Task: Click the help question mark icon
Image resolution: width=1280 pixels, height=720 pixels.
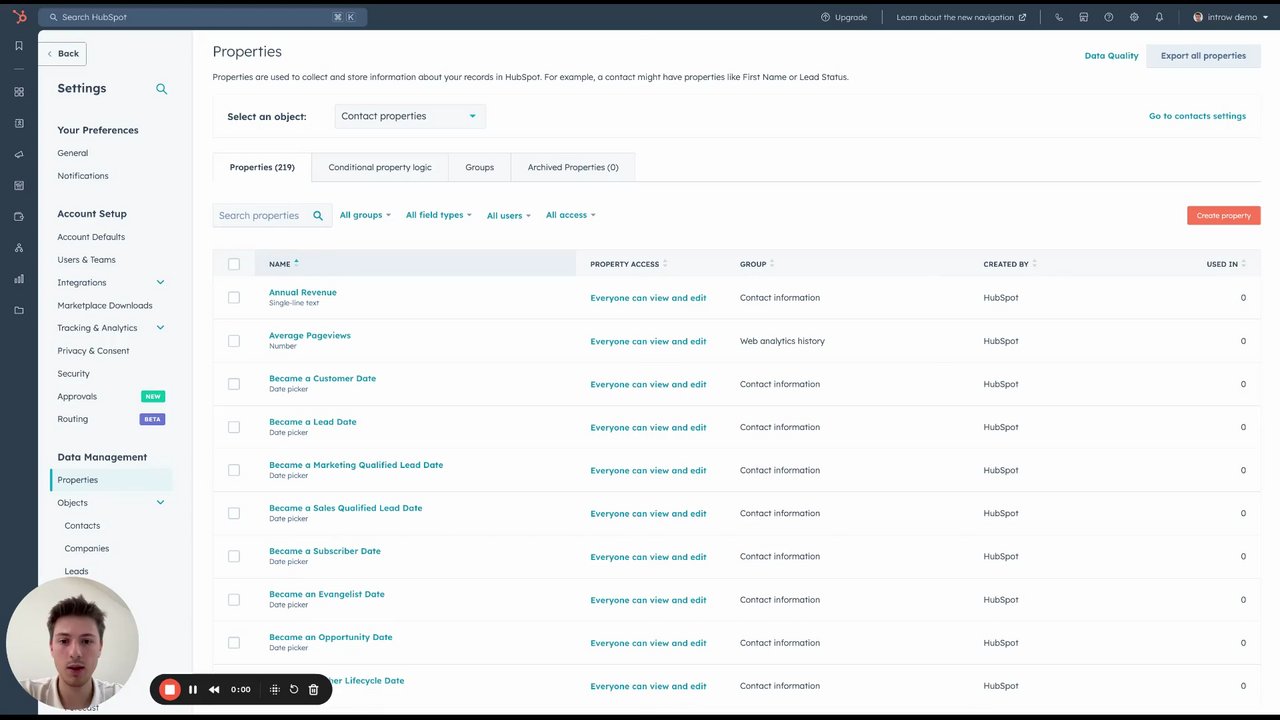Action: pos(1109,17)
